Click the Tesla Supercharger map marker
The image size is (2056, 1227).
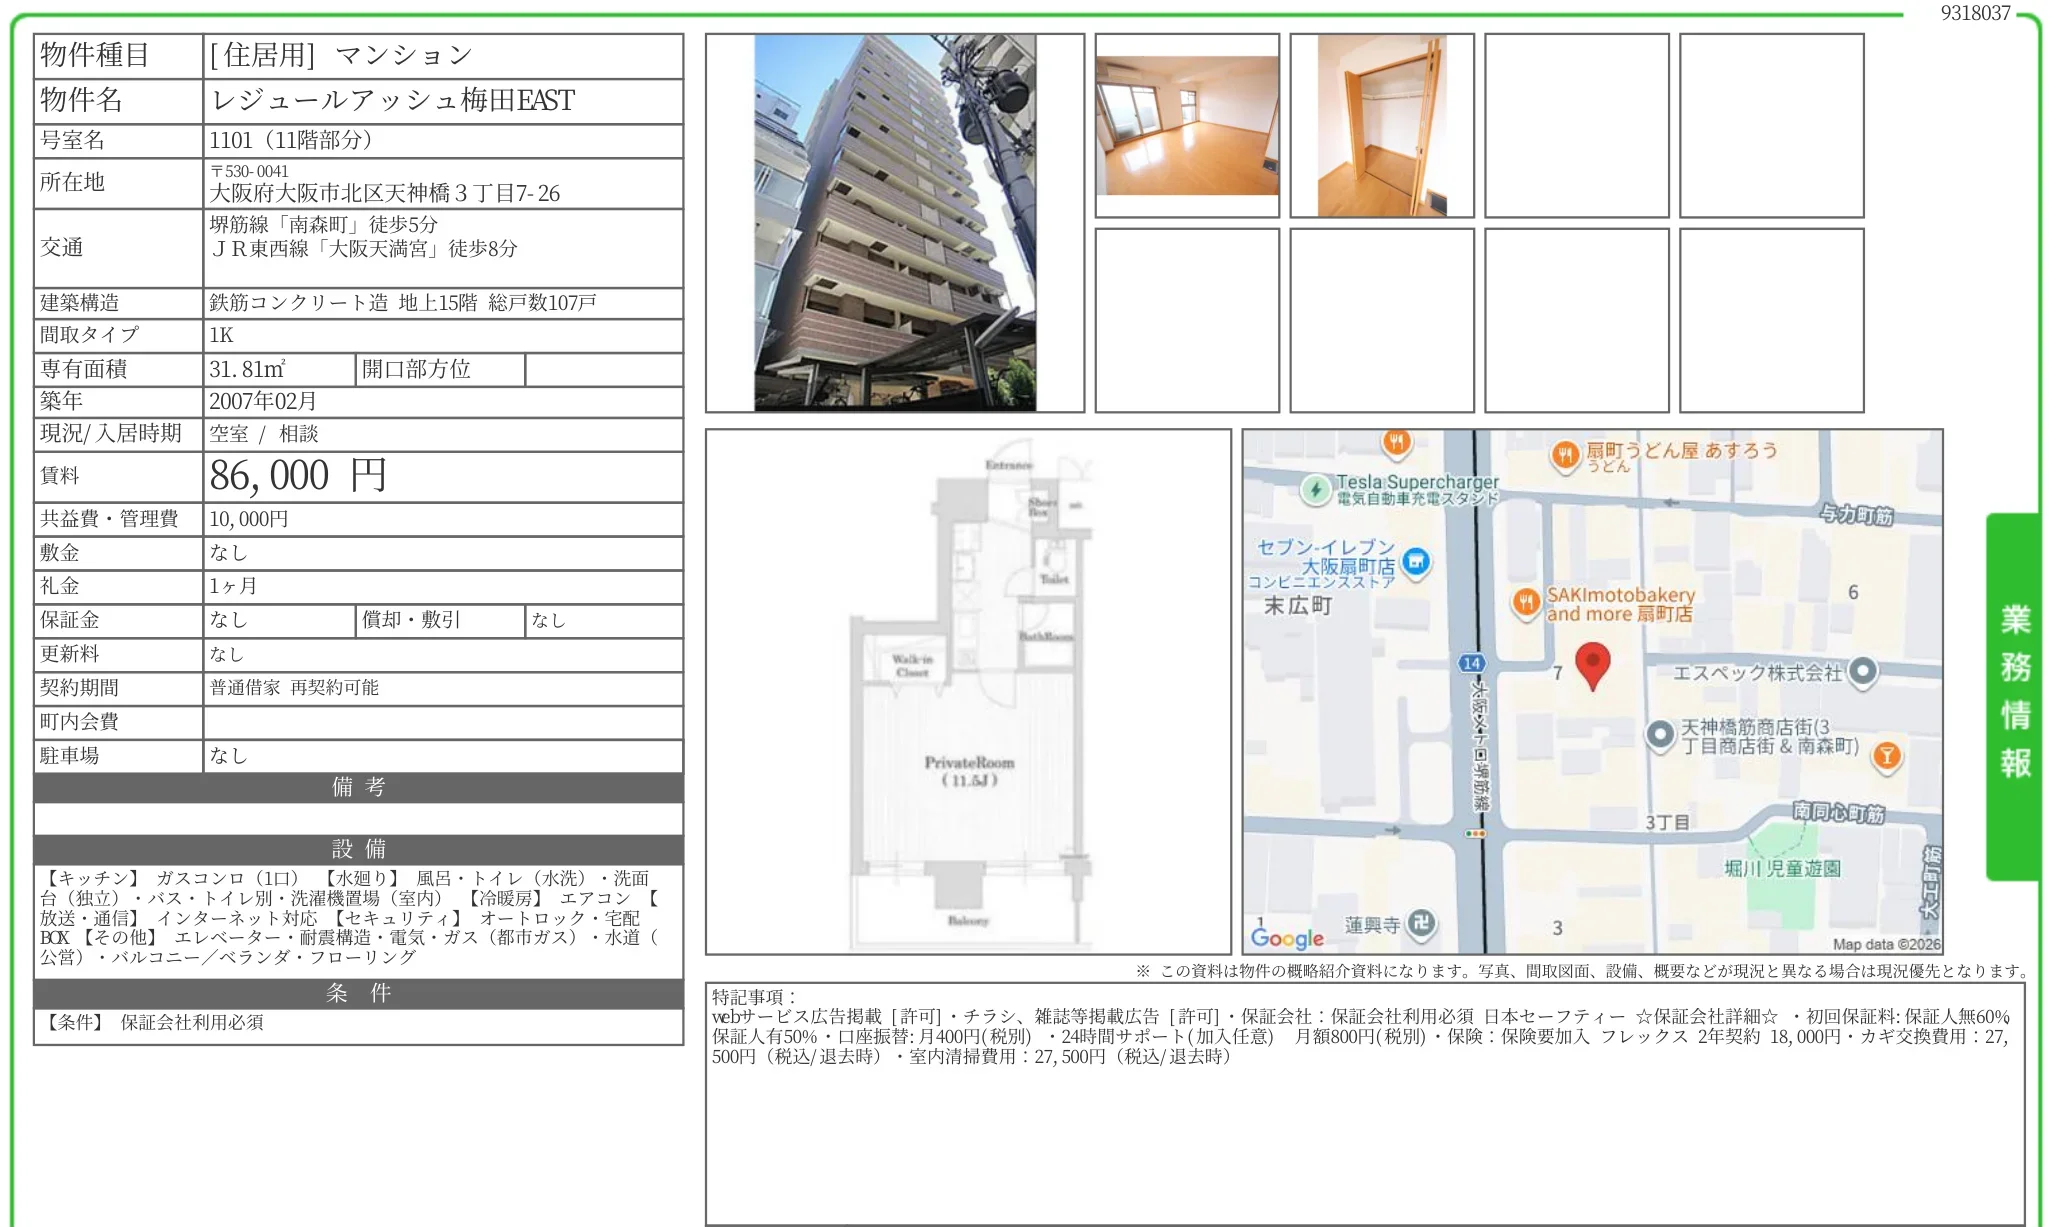(x=1316, y=489)
